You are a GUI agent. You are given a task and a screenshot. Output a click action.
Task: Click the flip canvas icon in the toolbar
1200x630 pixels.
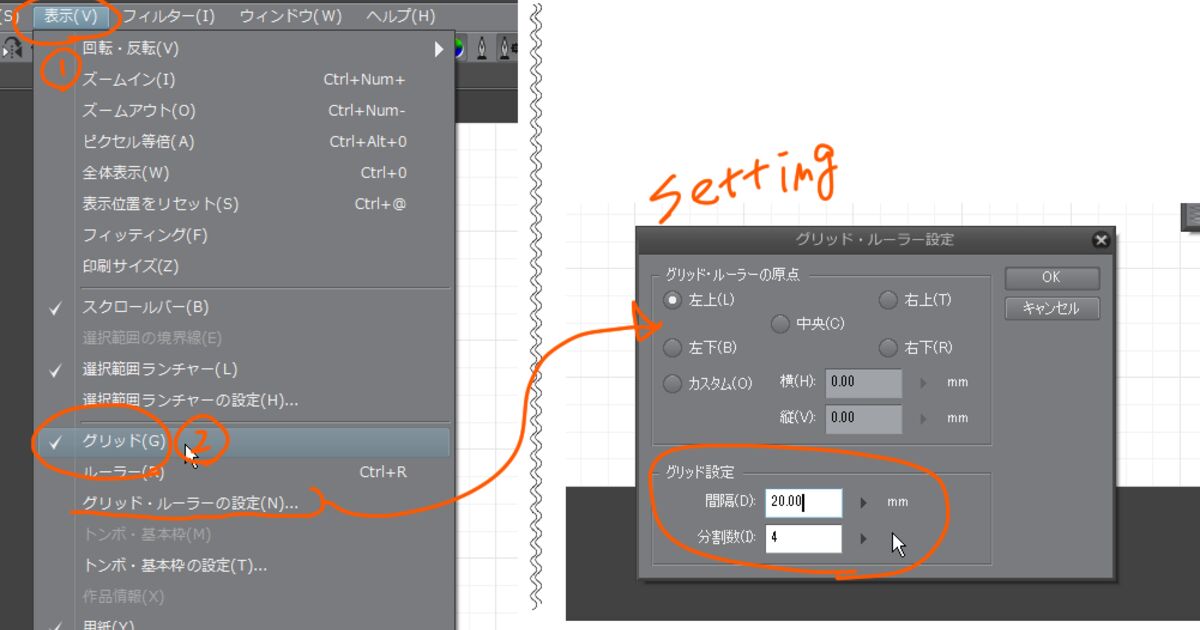[x=14, y=47]
